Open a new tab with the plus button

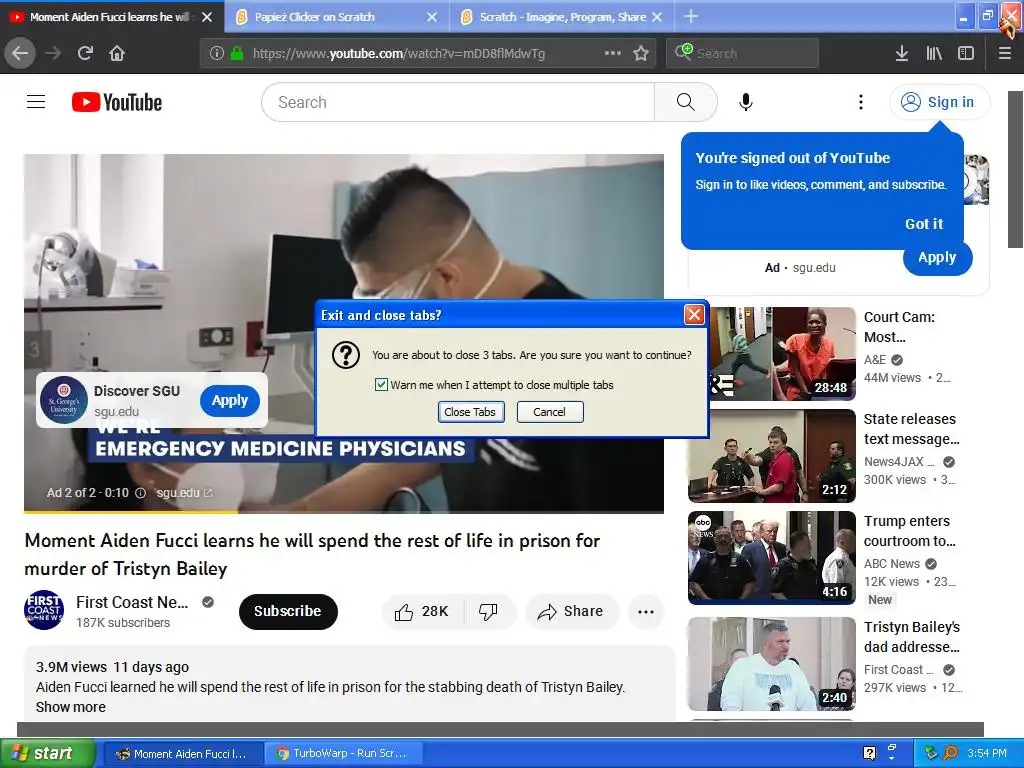coord(690,16)
